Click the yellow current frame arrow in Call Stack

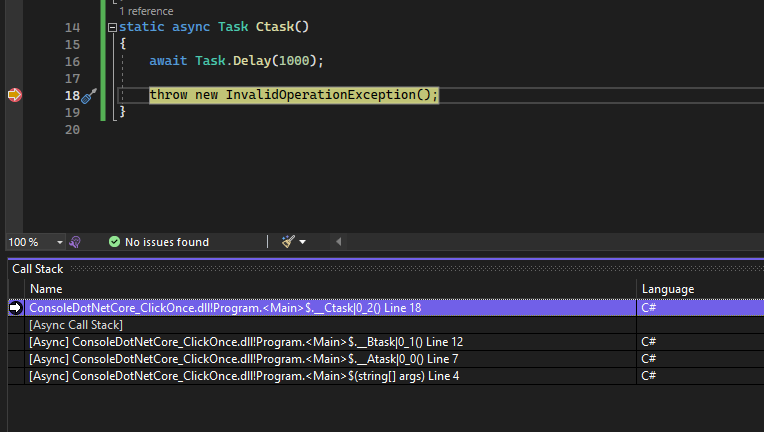point(15,308)
